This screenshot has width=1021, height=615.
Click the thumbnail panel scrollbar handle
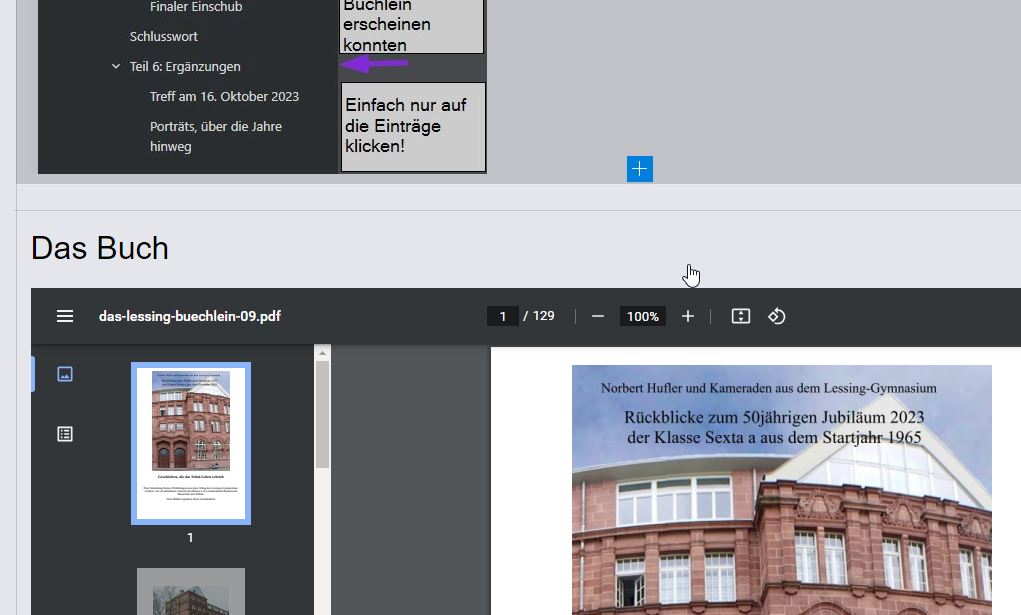322,414
